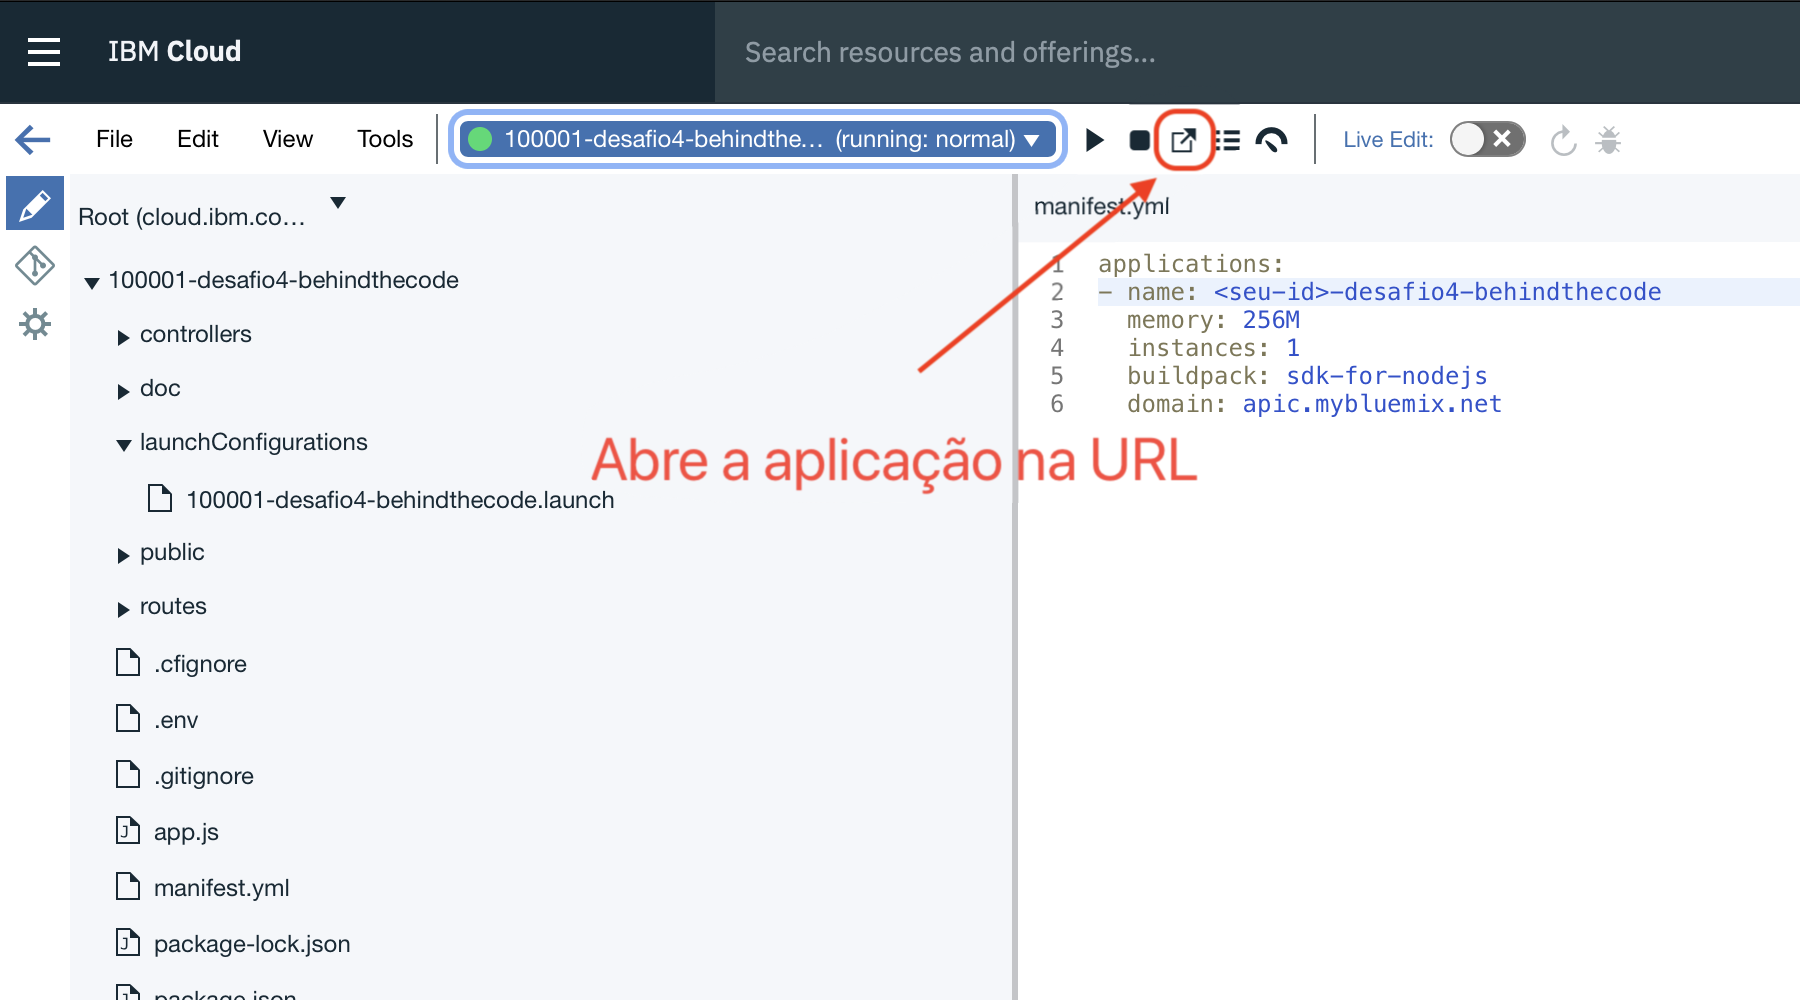Click the Play deploy icon

tap(1095, 140)
